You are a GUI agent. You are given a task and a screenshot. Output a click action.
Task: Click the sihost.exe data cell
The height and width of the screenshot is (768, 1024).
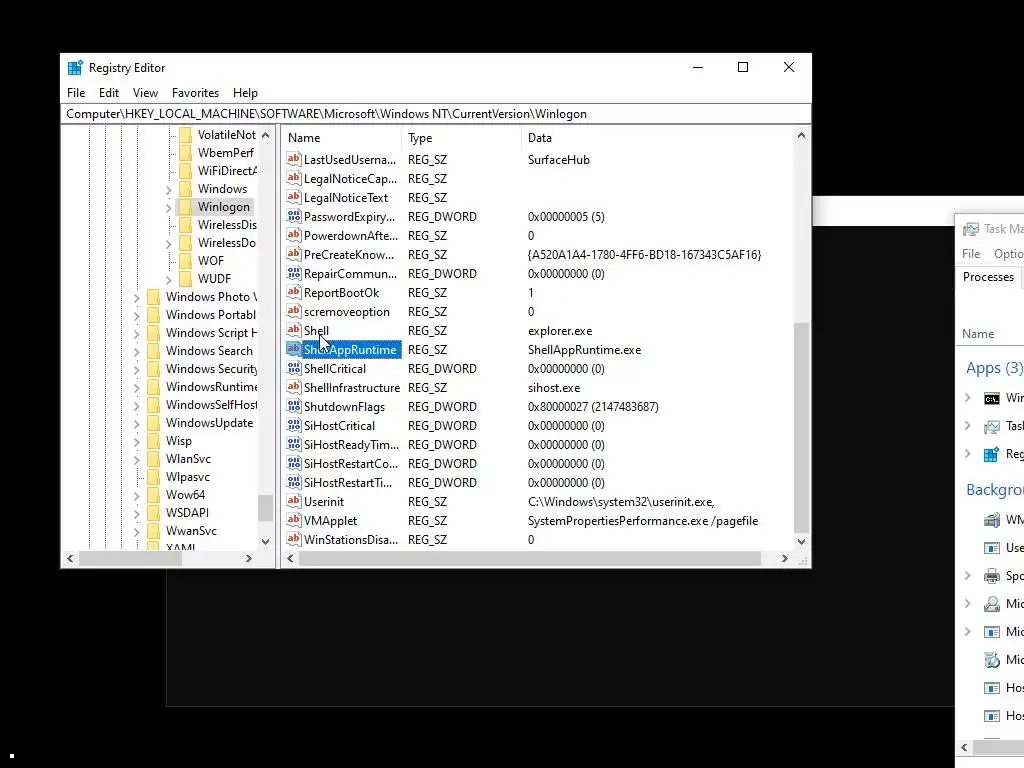click(x=554, y=387)
